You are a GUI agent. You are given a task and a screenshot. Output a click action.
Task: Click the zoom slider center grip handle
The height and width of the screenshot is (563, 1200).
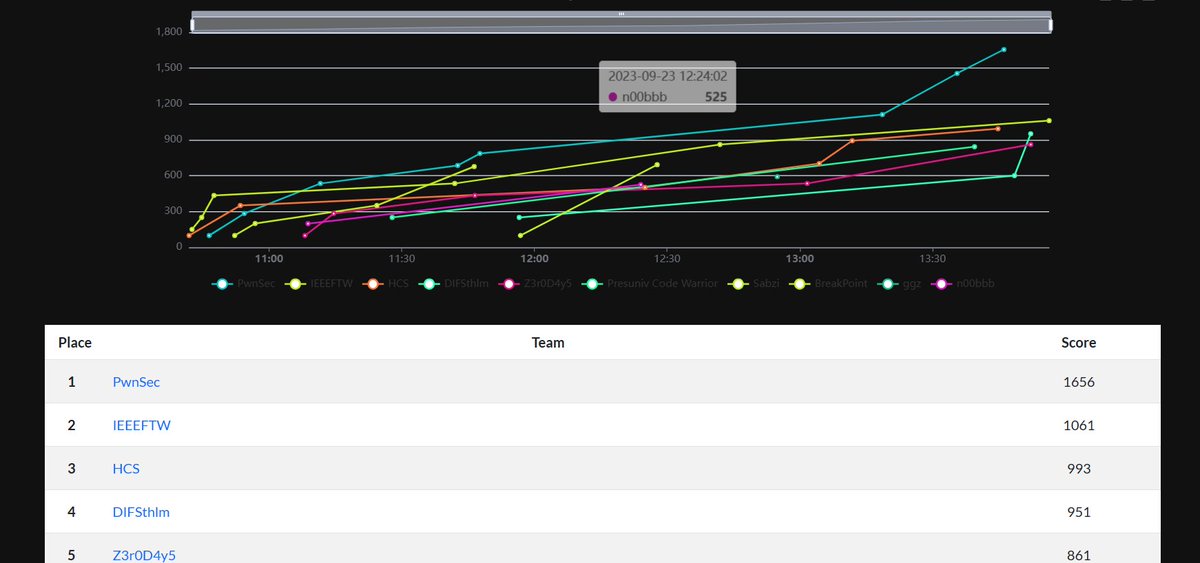pyautogui.click(x=621, y=14)
